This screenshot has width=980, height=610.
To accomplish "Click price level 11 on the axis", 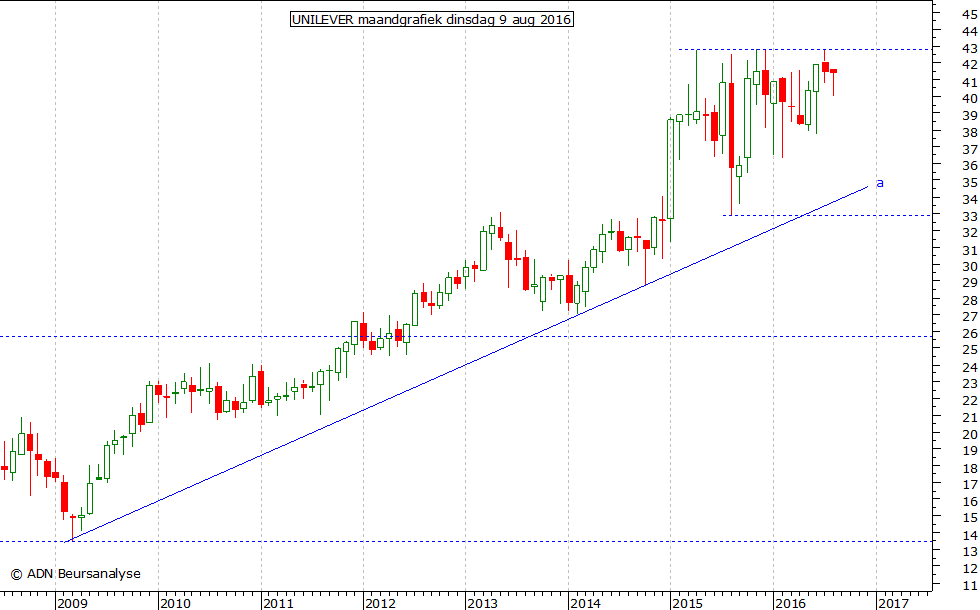I will [x=970, y=586].
